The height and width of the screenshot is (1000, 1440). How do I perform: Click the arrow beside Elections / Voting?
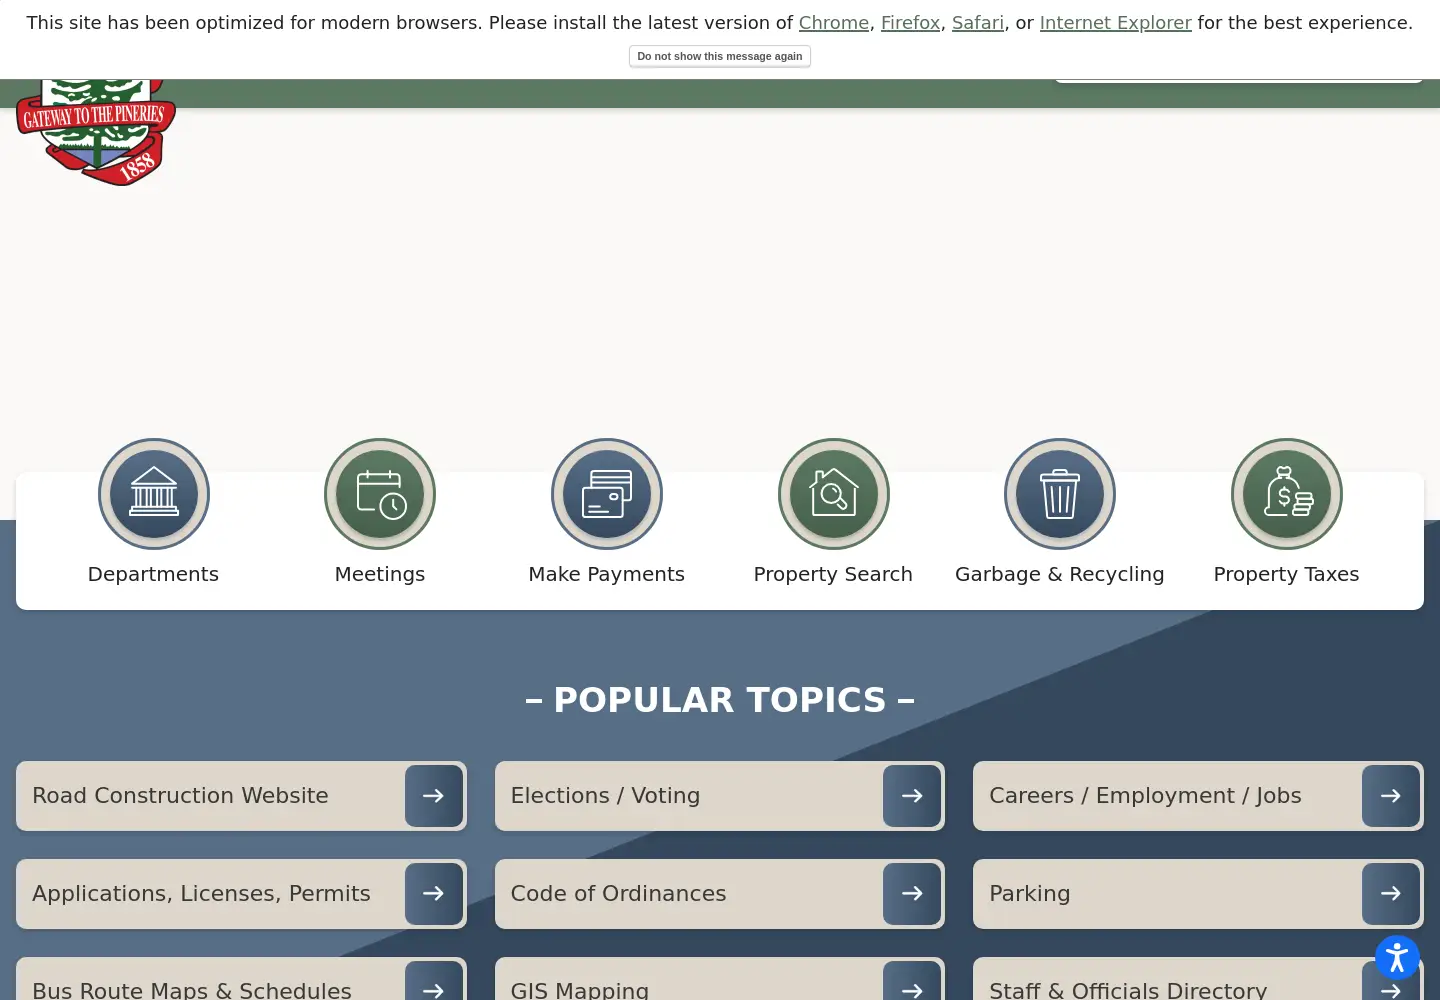coord(912,796)
